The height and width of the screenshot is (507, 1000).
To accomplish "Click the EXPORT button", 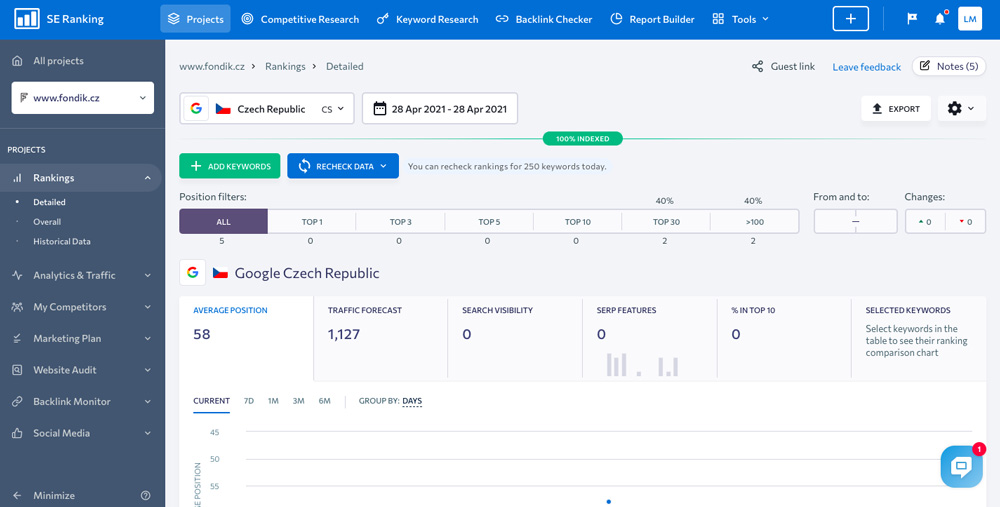I will 896,108.
